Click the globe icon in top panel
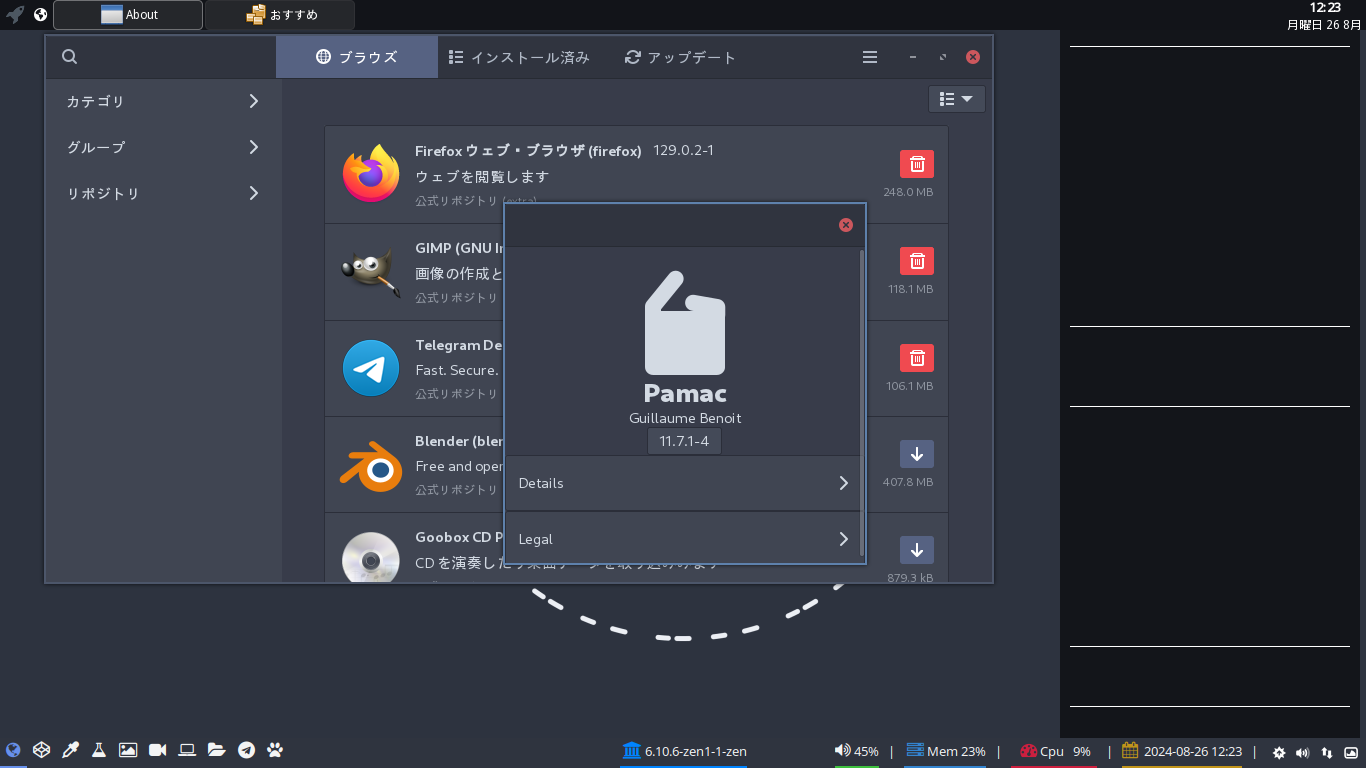Screen dimensions: 1366x768 (x=40, y=14)
